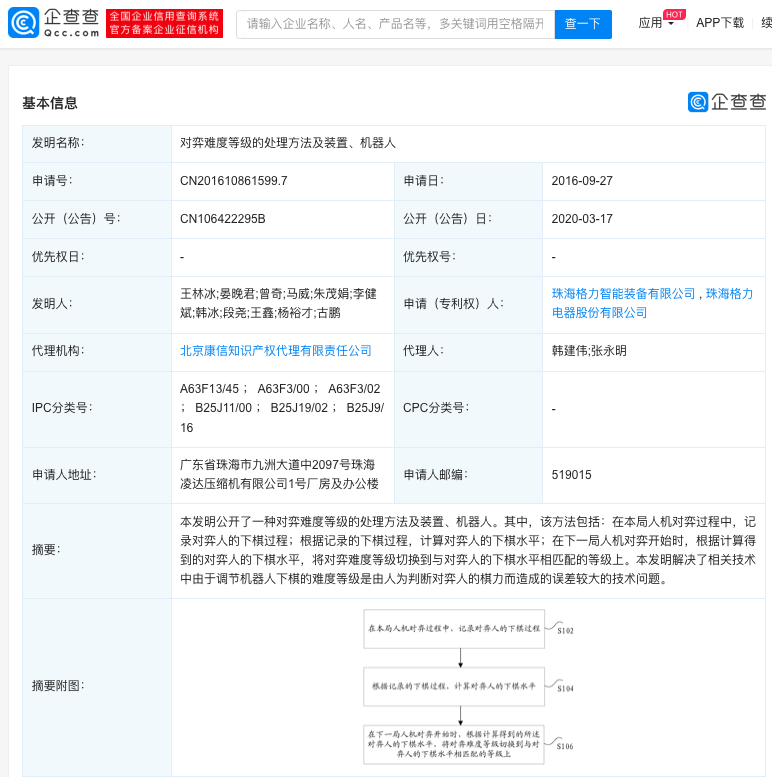
Task: Click the 代理机构 row label
Action: (58, 351)
